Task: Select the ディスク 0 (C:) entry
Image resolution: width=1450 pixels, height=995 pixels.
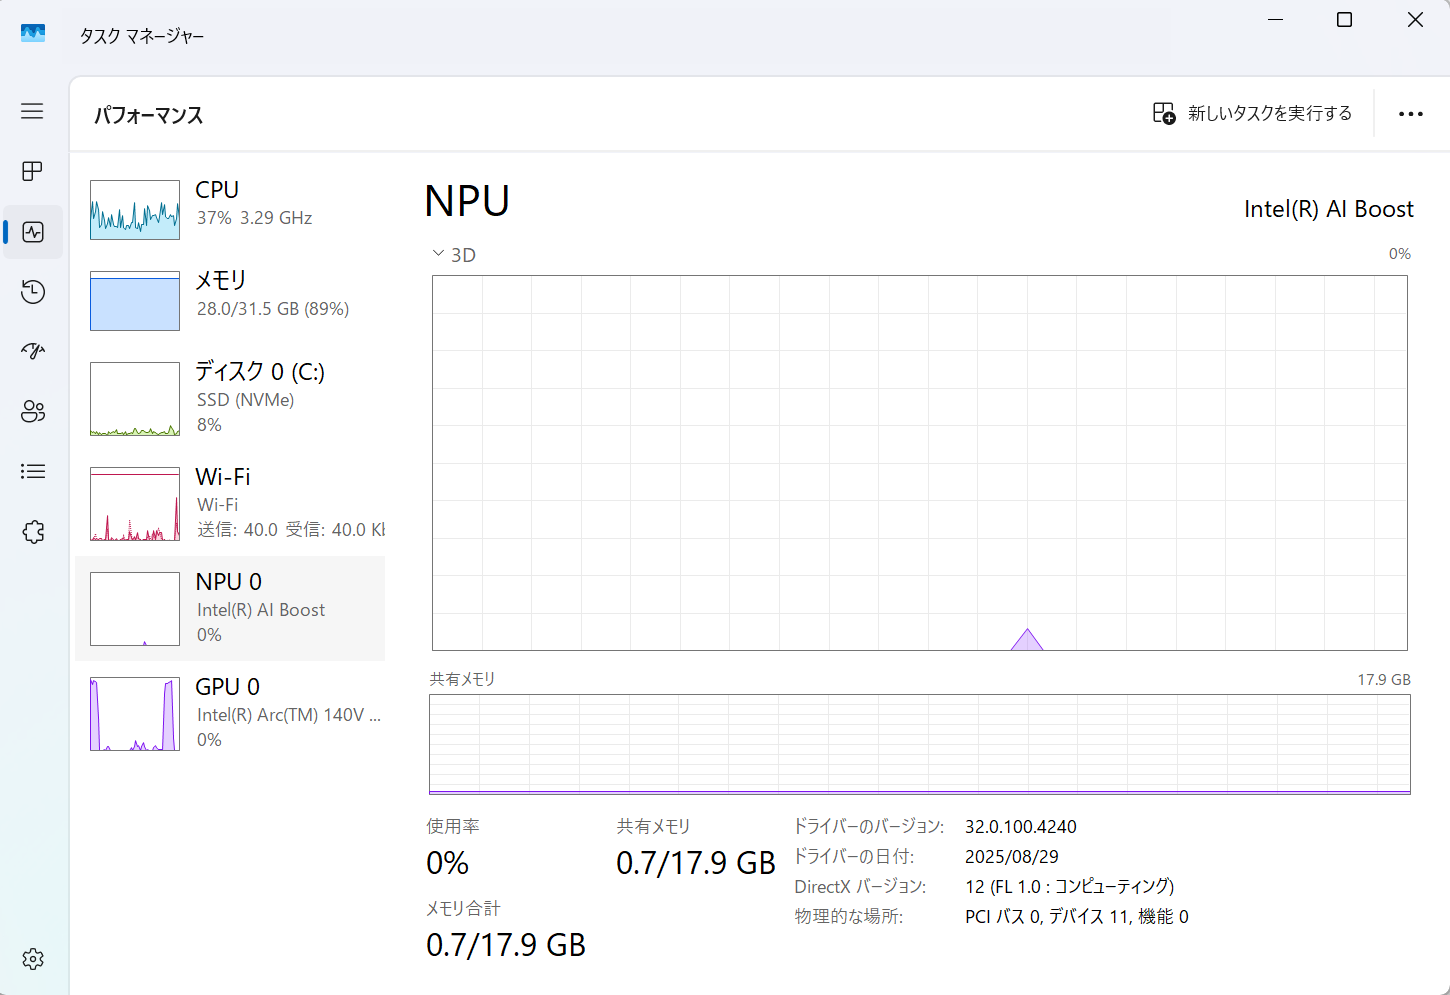Action: [230, 398]
